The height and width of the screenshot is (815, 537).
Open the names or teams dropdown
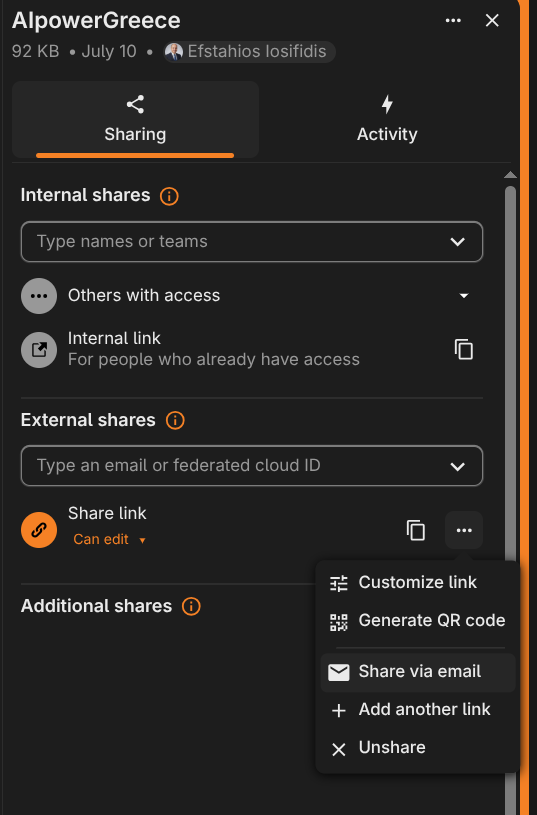click(x=457, y=242)
